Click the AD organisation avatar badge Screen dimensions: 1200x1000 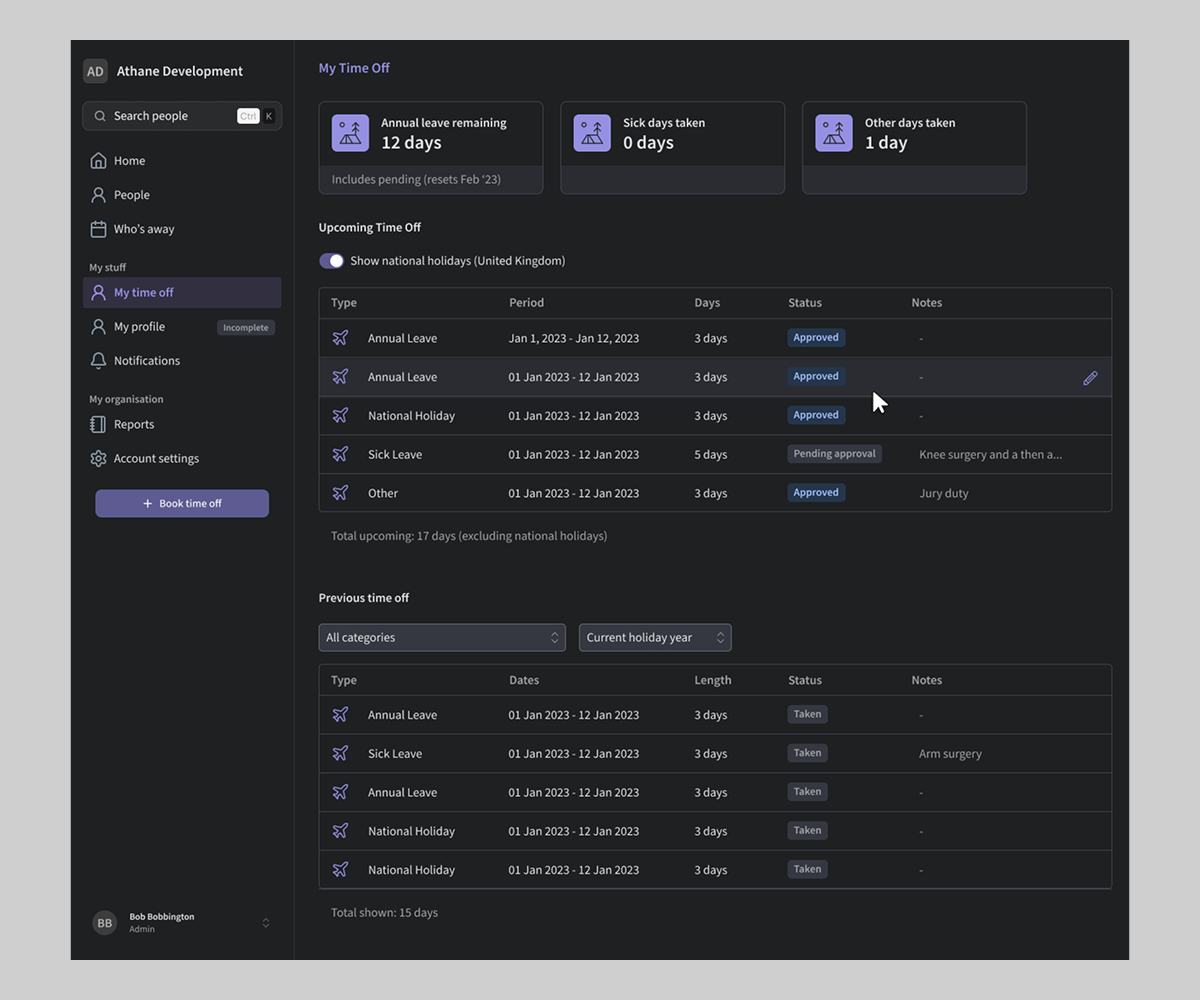95,71
